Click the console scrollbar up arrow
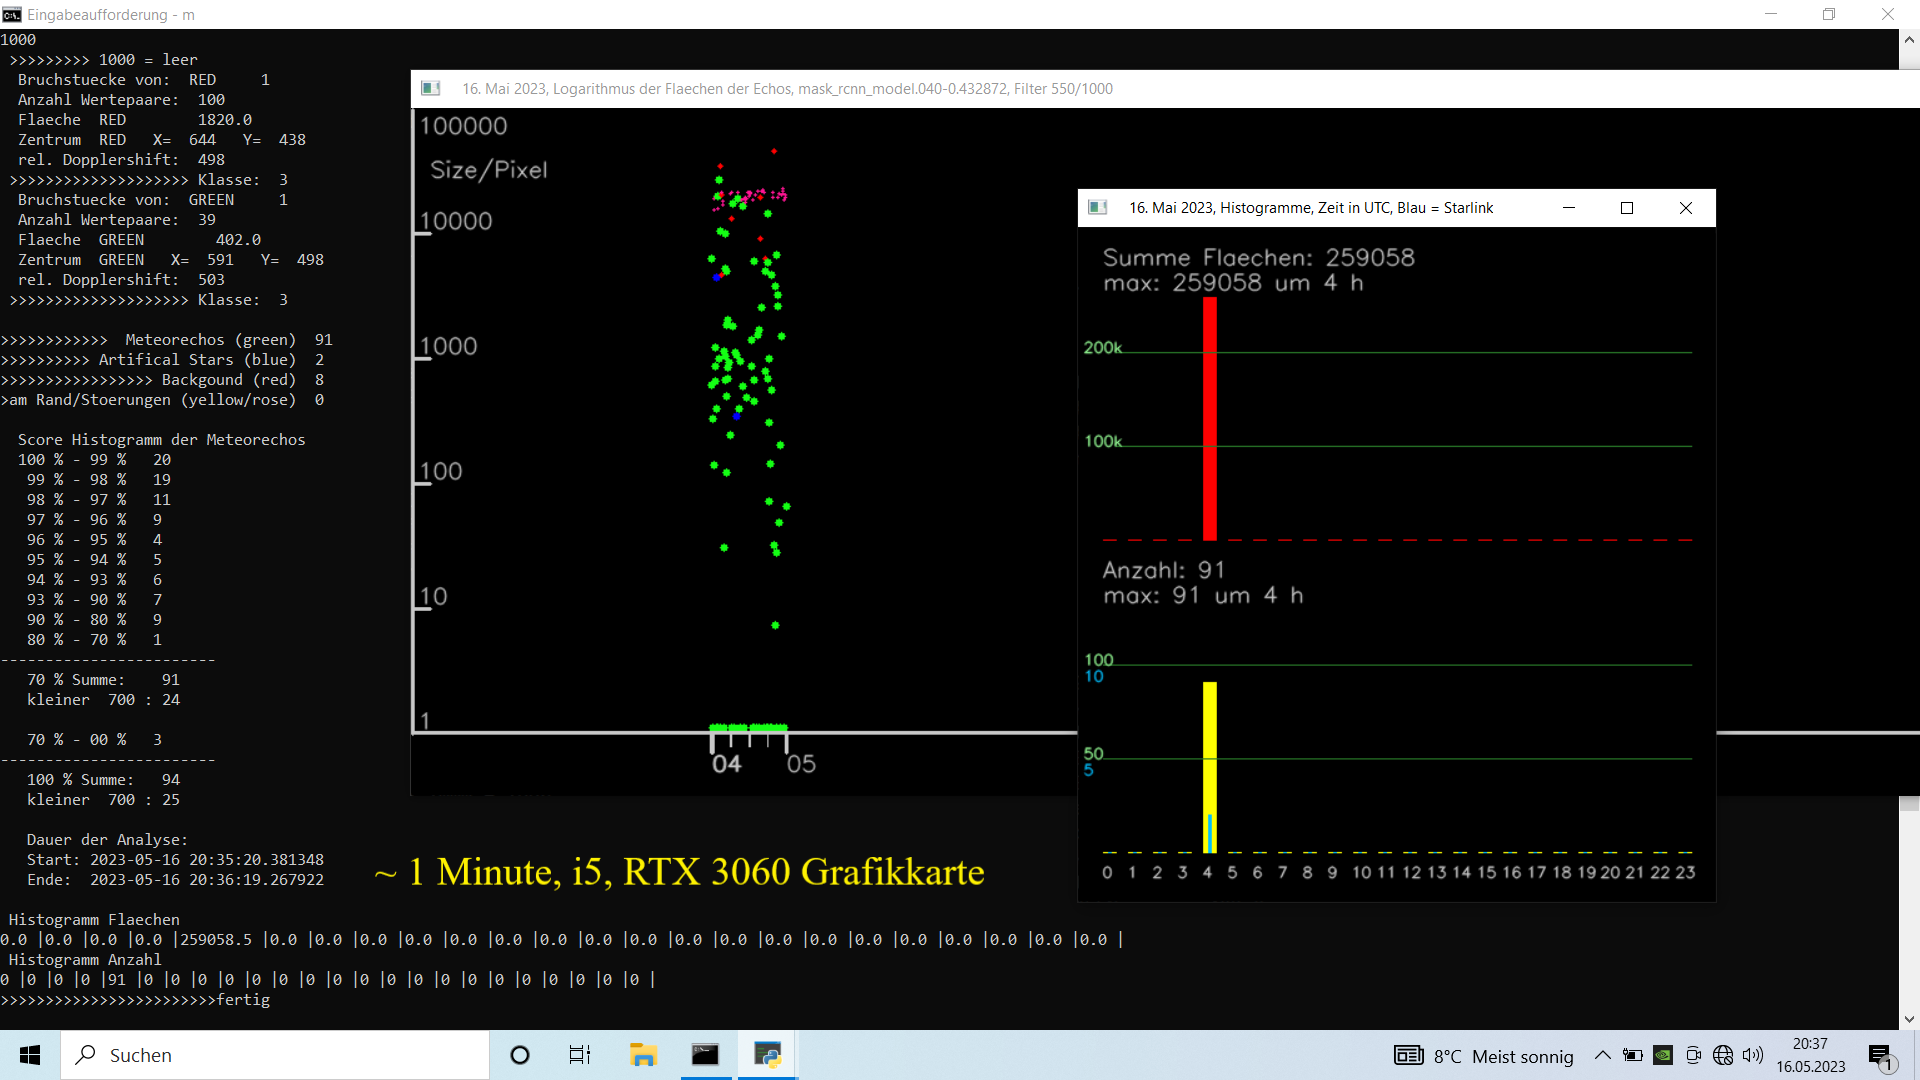This screenshot has width=1920, height=1080. (x=1909, y=40)
